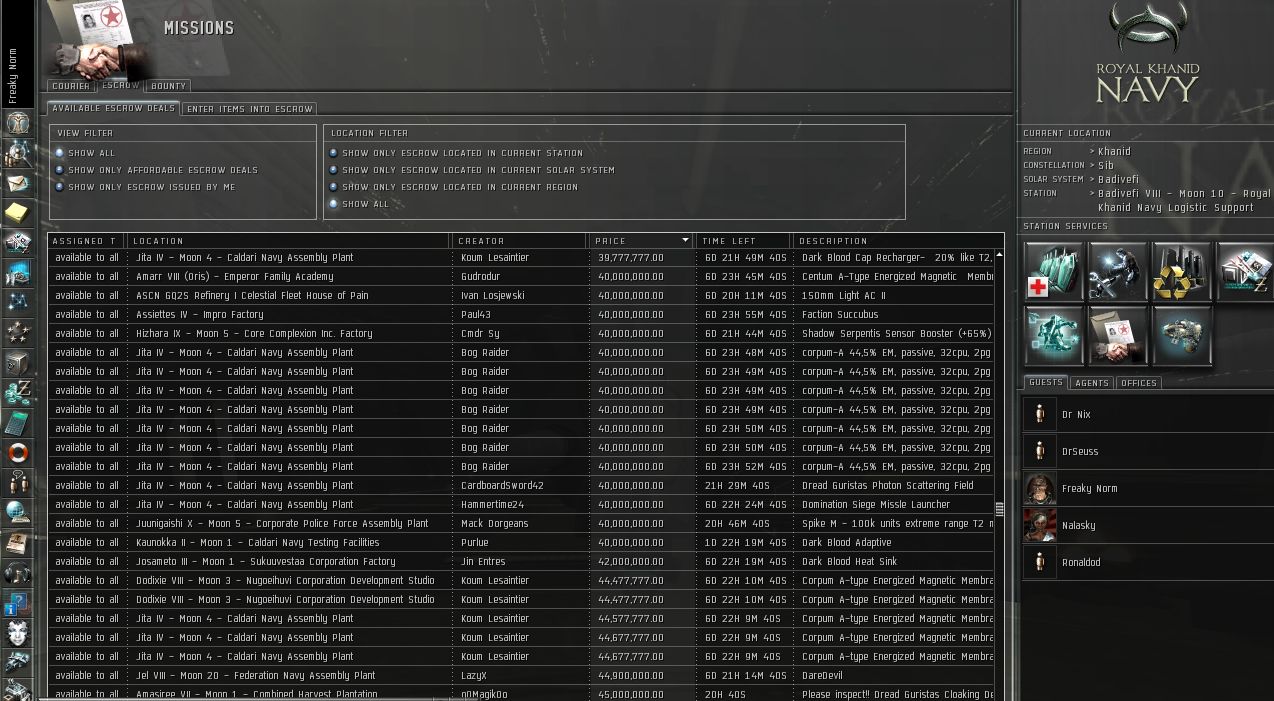Select CardboardSword42 Dread Guristas Photon row
Viewport: 1274px width, 701px height.
click(x=521, y=485)
